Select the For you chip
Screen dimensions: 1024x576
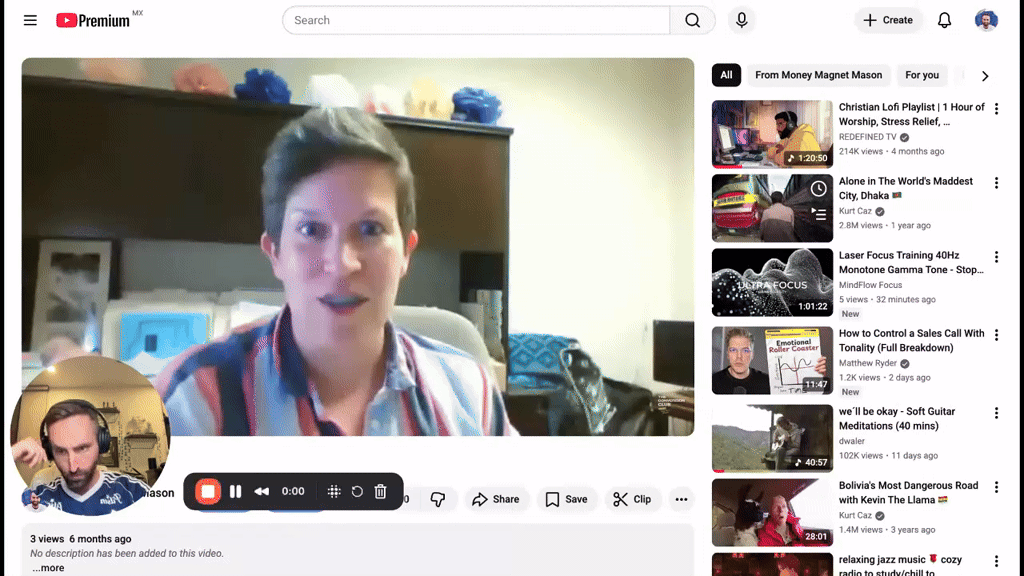[921, 75]
